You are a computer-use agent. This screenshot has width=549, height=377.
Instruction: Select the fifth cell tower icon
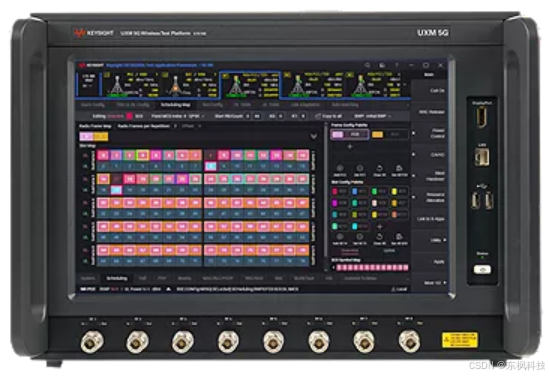tap(360, 86)
